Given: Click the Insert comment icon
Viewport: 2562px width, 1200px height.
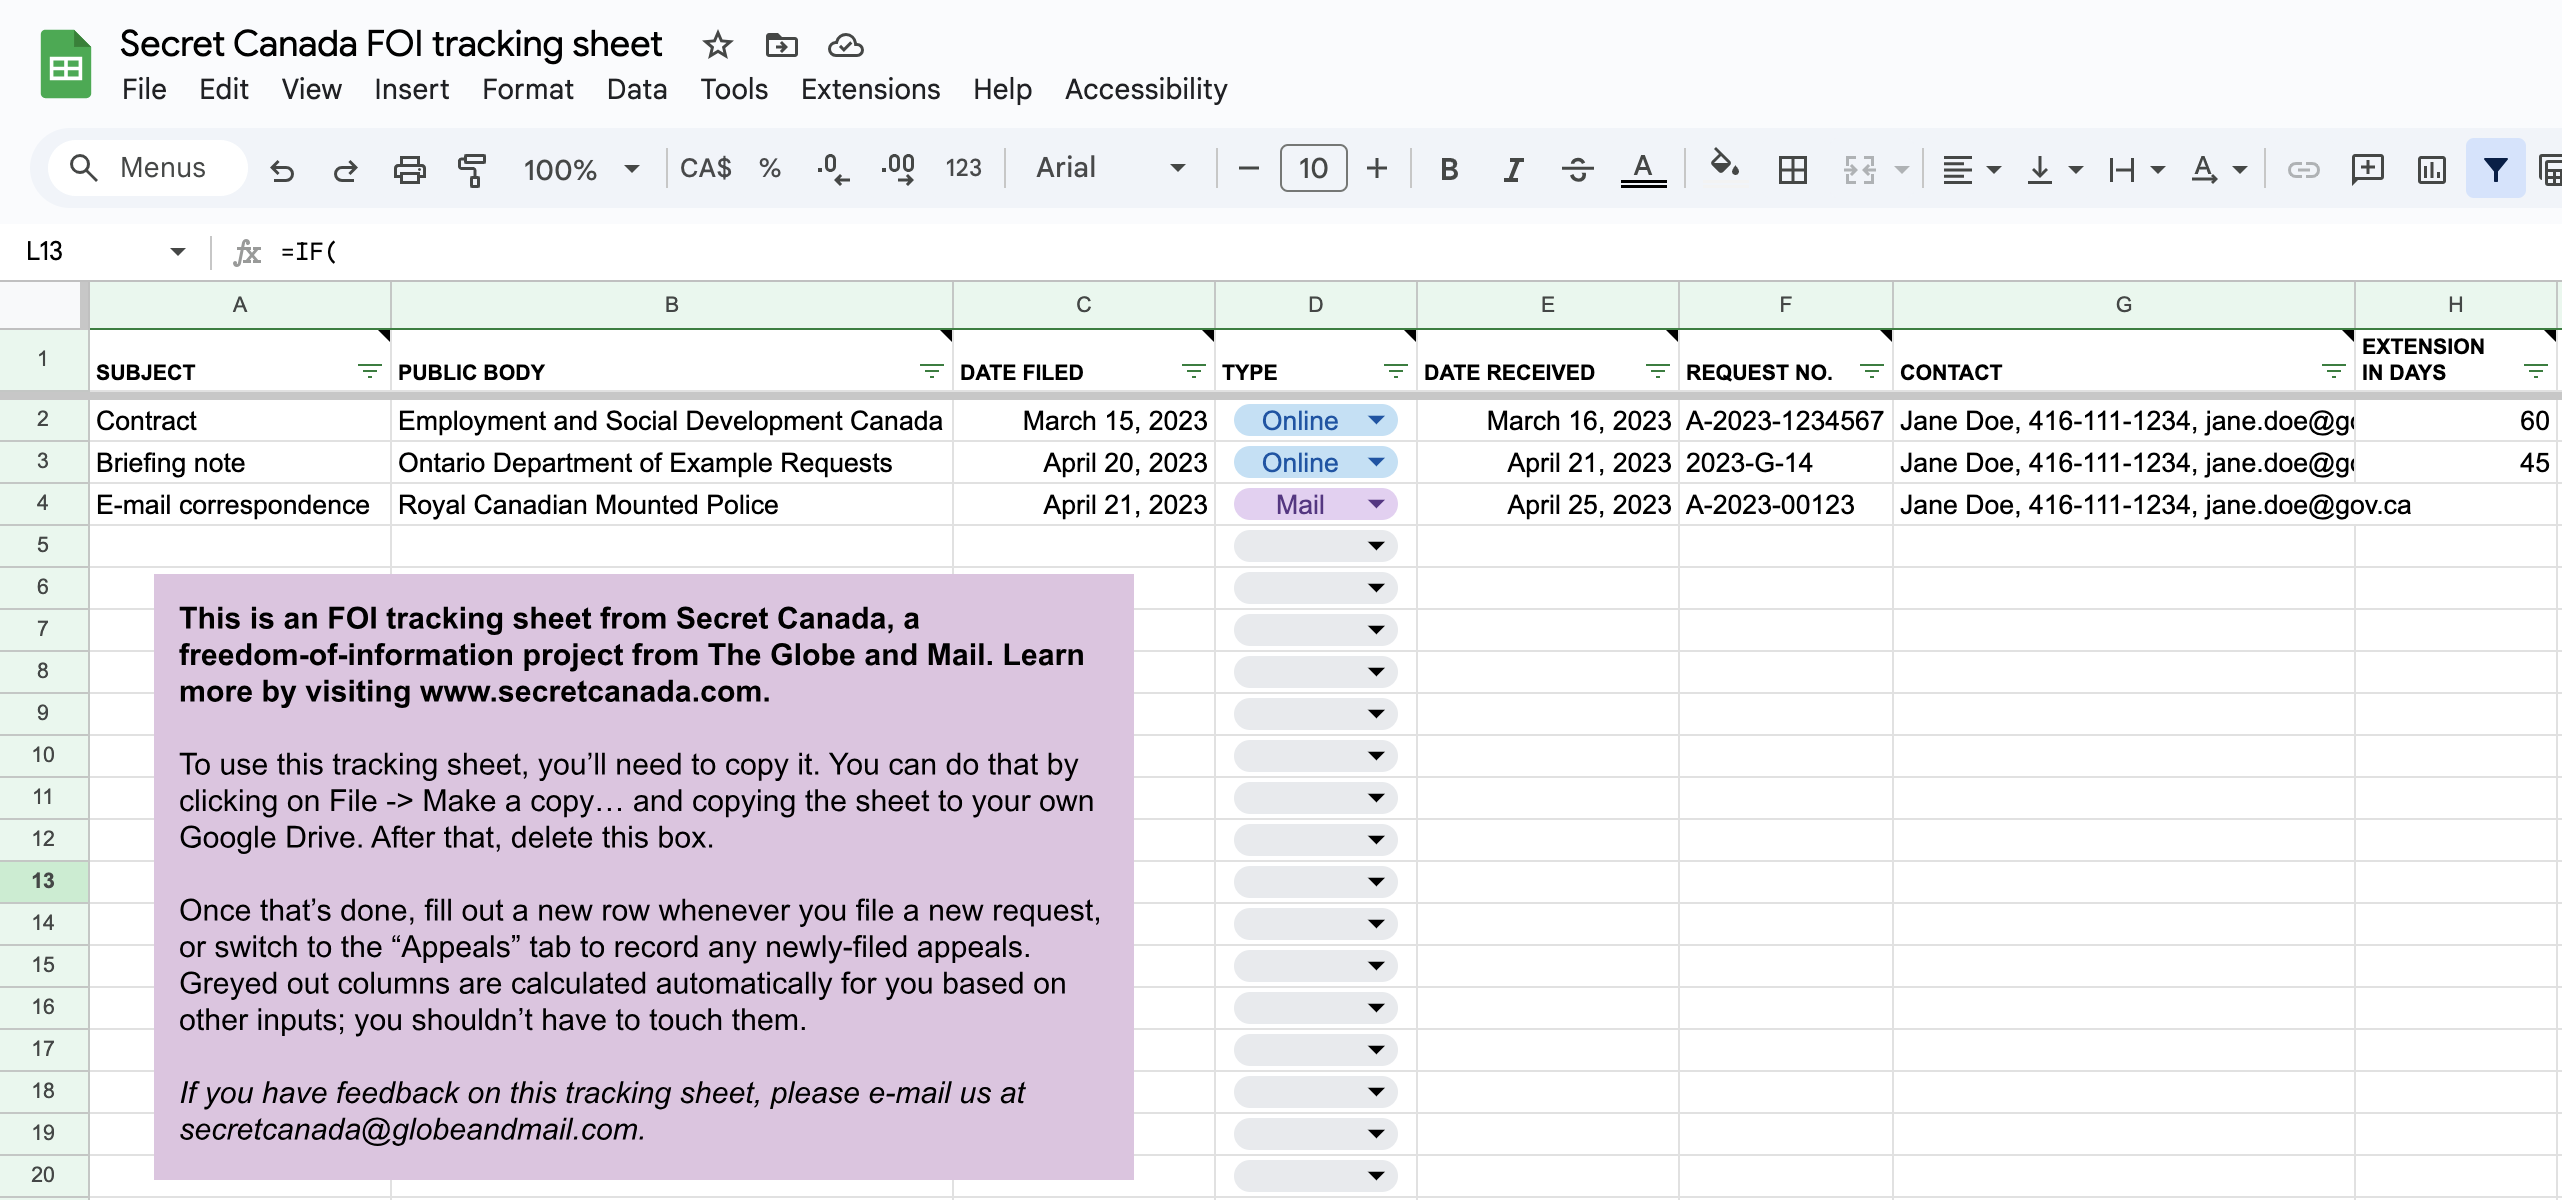Looking at the screenshot, I should 2367,170.
